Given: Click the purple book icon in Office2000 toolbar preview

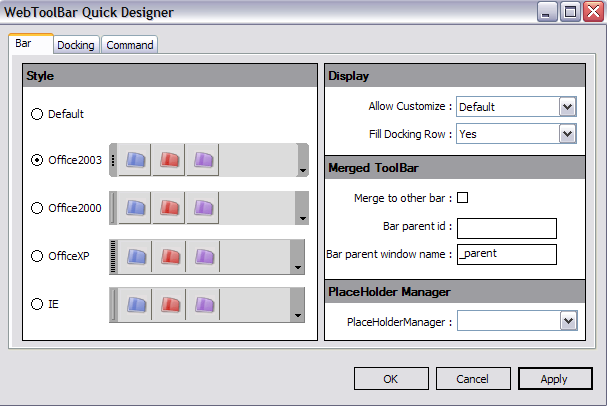Looking at the screenshot, I should click(x=203, y=208).
